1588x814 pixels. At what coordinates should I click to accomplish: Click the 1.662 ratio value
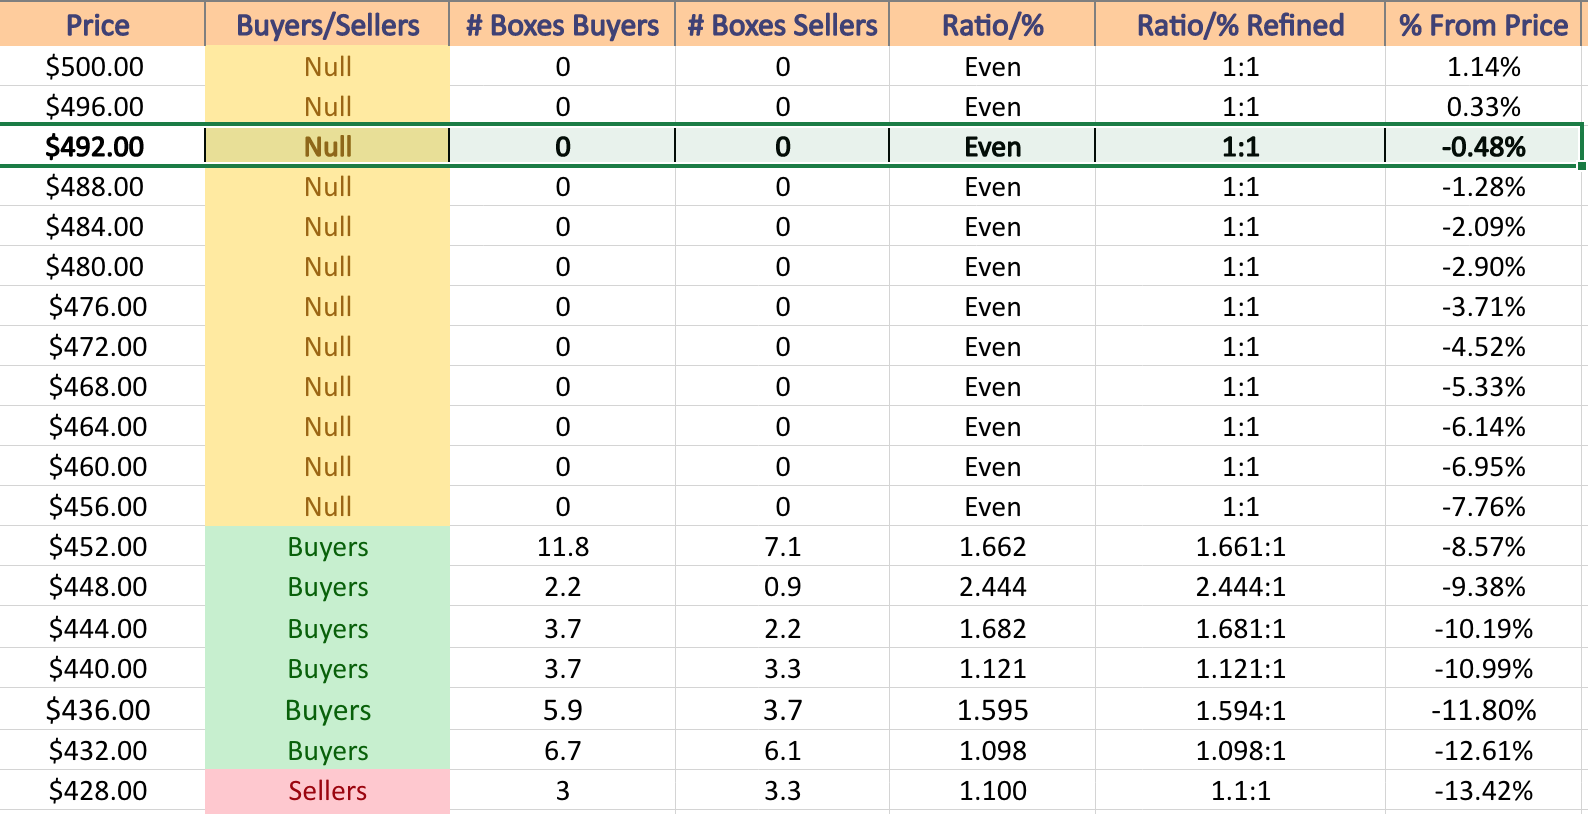(992, 546)
